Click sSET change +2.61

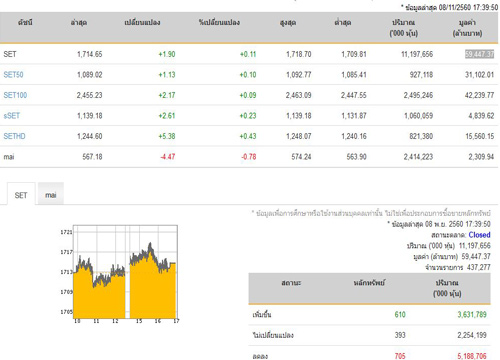[167, 116]
